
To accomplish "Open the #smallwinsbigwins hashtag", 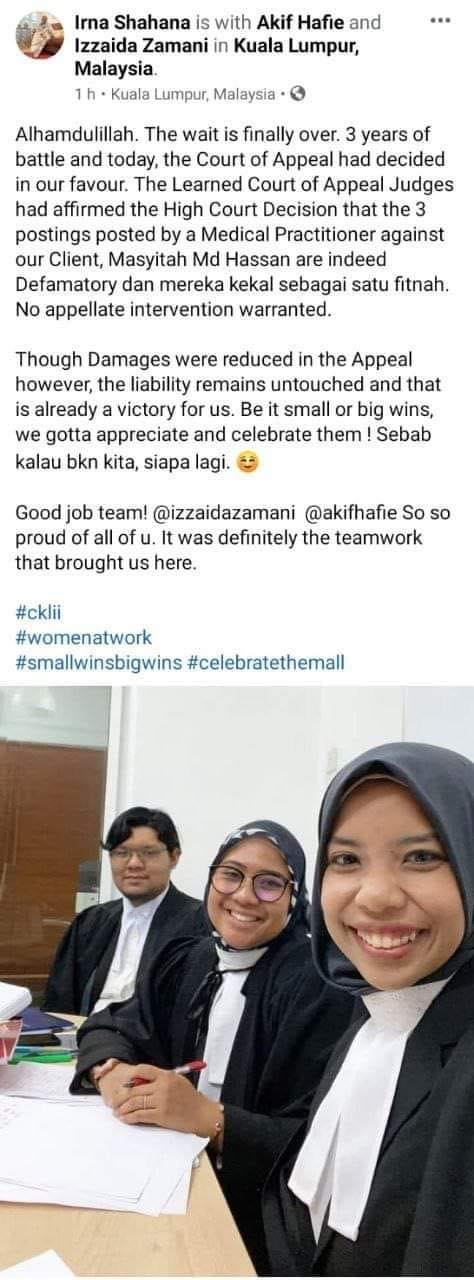I will tap(98, 662).
